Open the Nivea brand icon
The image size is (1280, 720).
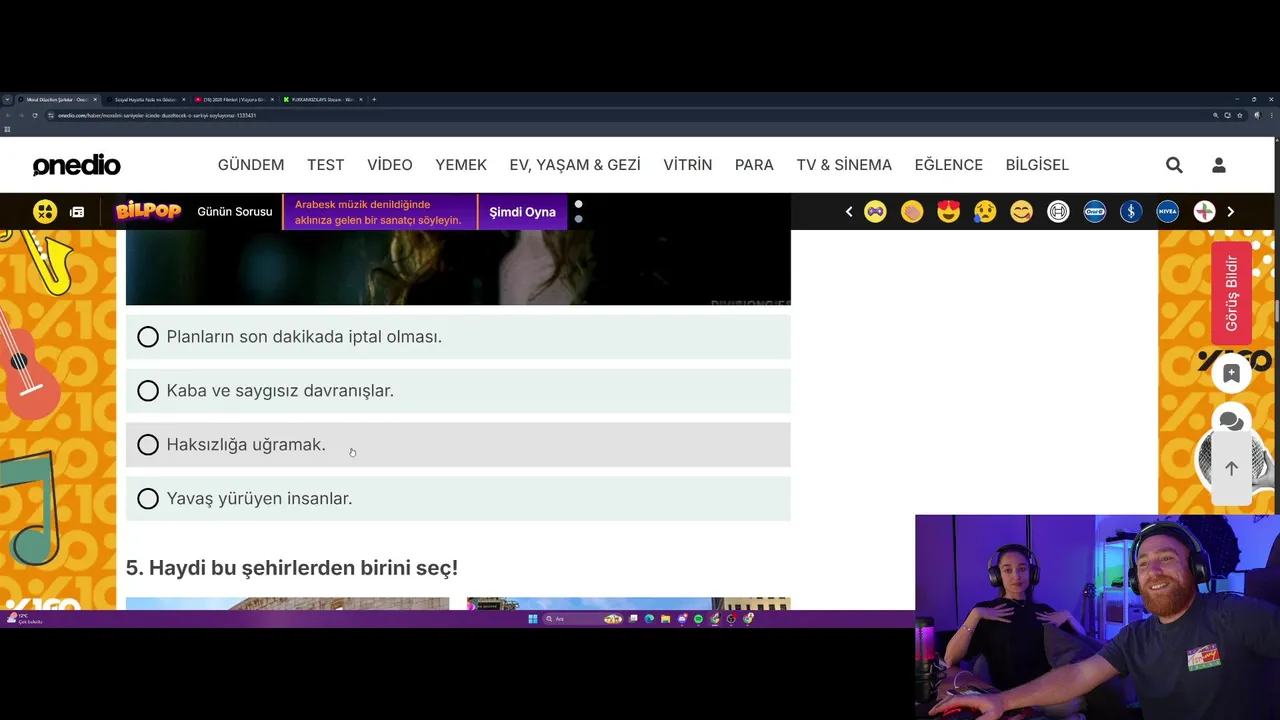(1167, 211)
